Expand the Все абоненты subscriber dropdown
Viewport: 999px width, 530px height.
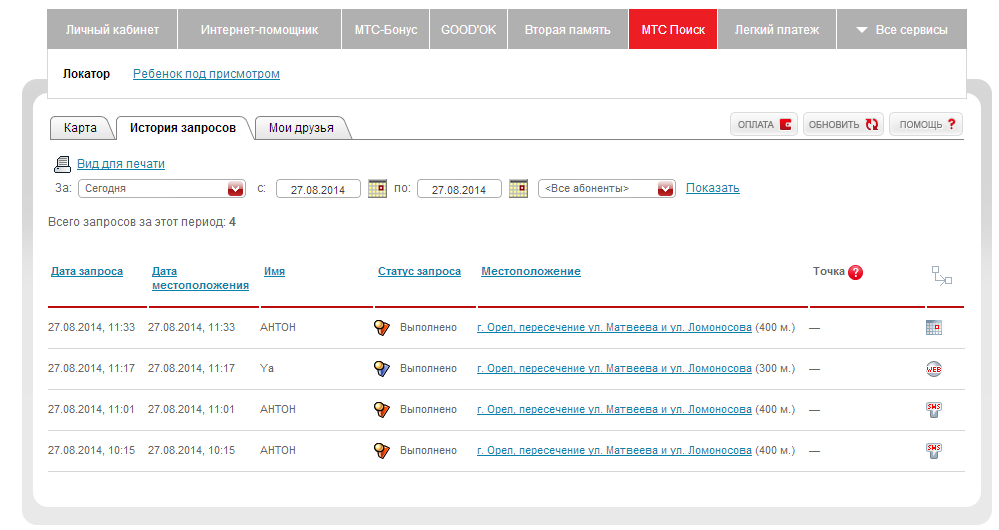[x=665, y=188]
